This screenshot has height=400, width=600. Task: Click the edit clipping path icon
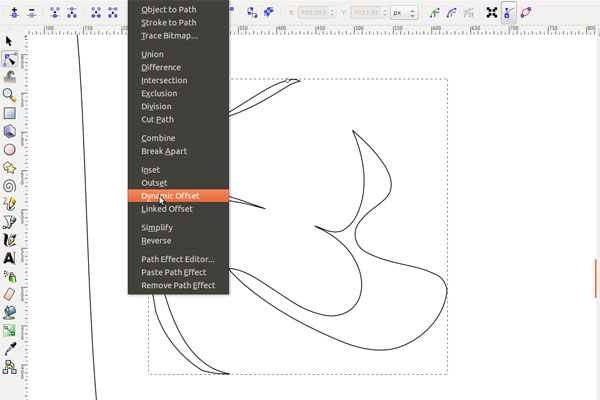(434, 13)
